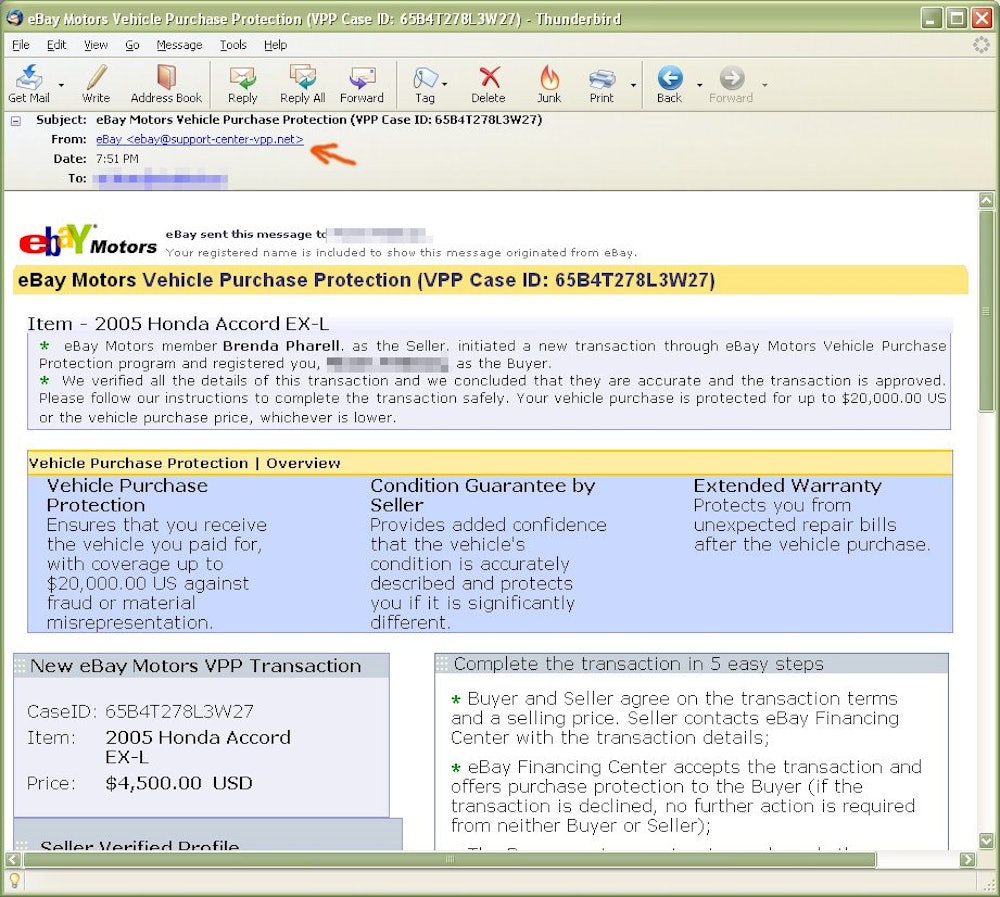The height and width of the screenshot is (897, 1000).
Task: Open Write new message
Action: (96, 84)
